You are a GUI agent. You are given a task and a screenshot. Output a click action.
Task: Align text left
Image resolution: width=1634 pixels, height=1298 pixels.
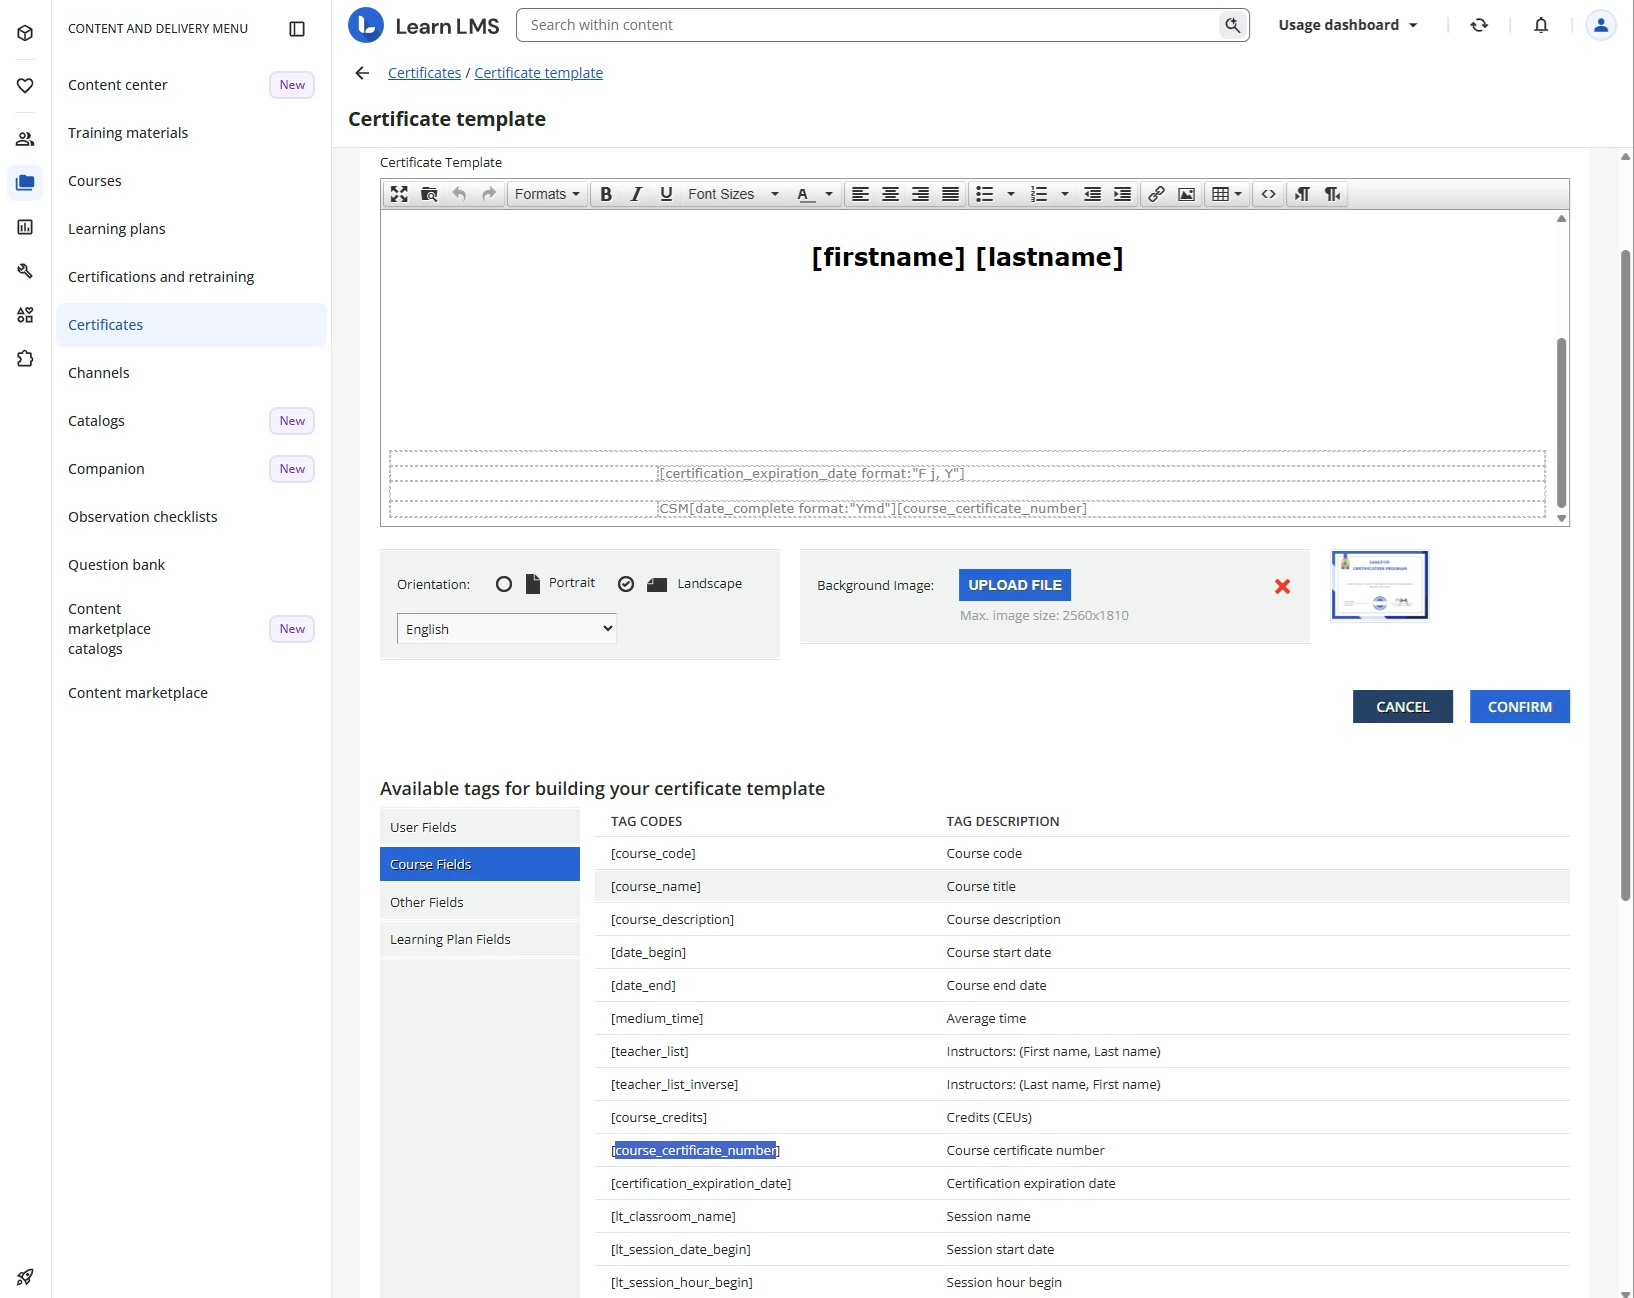coord(860,194)
